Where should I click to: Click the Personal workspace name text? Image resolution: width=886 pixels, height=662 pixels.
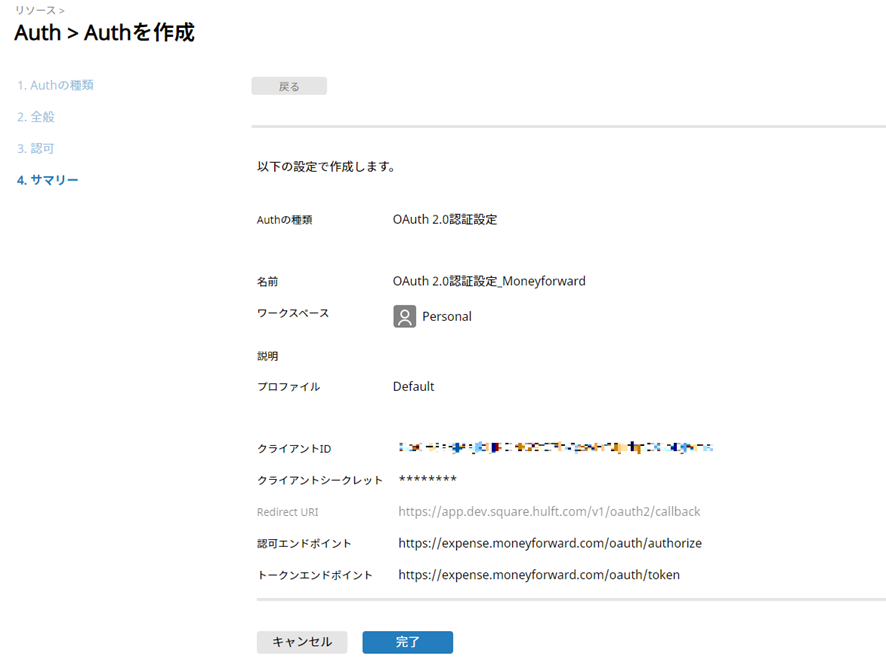[x=446, y=316]
